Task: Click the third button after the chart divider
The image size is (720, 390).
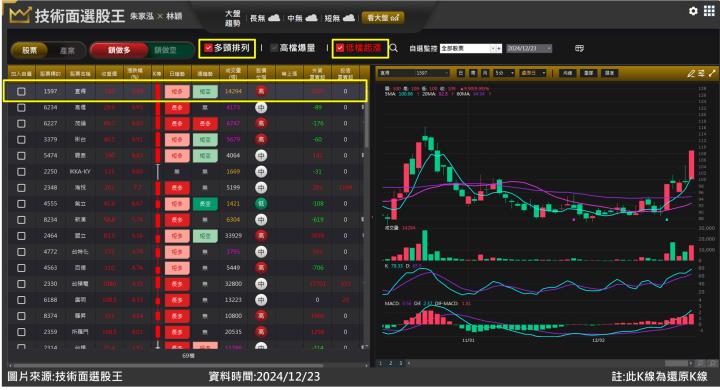Action: point(609,73)
